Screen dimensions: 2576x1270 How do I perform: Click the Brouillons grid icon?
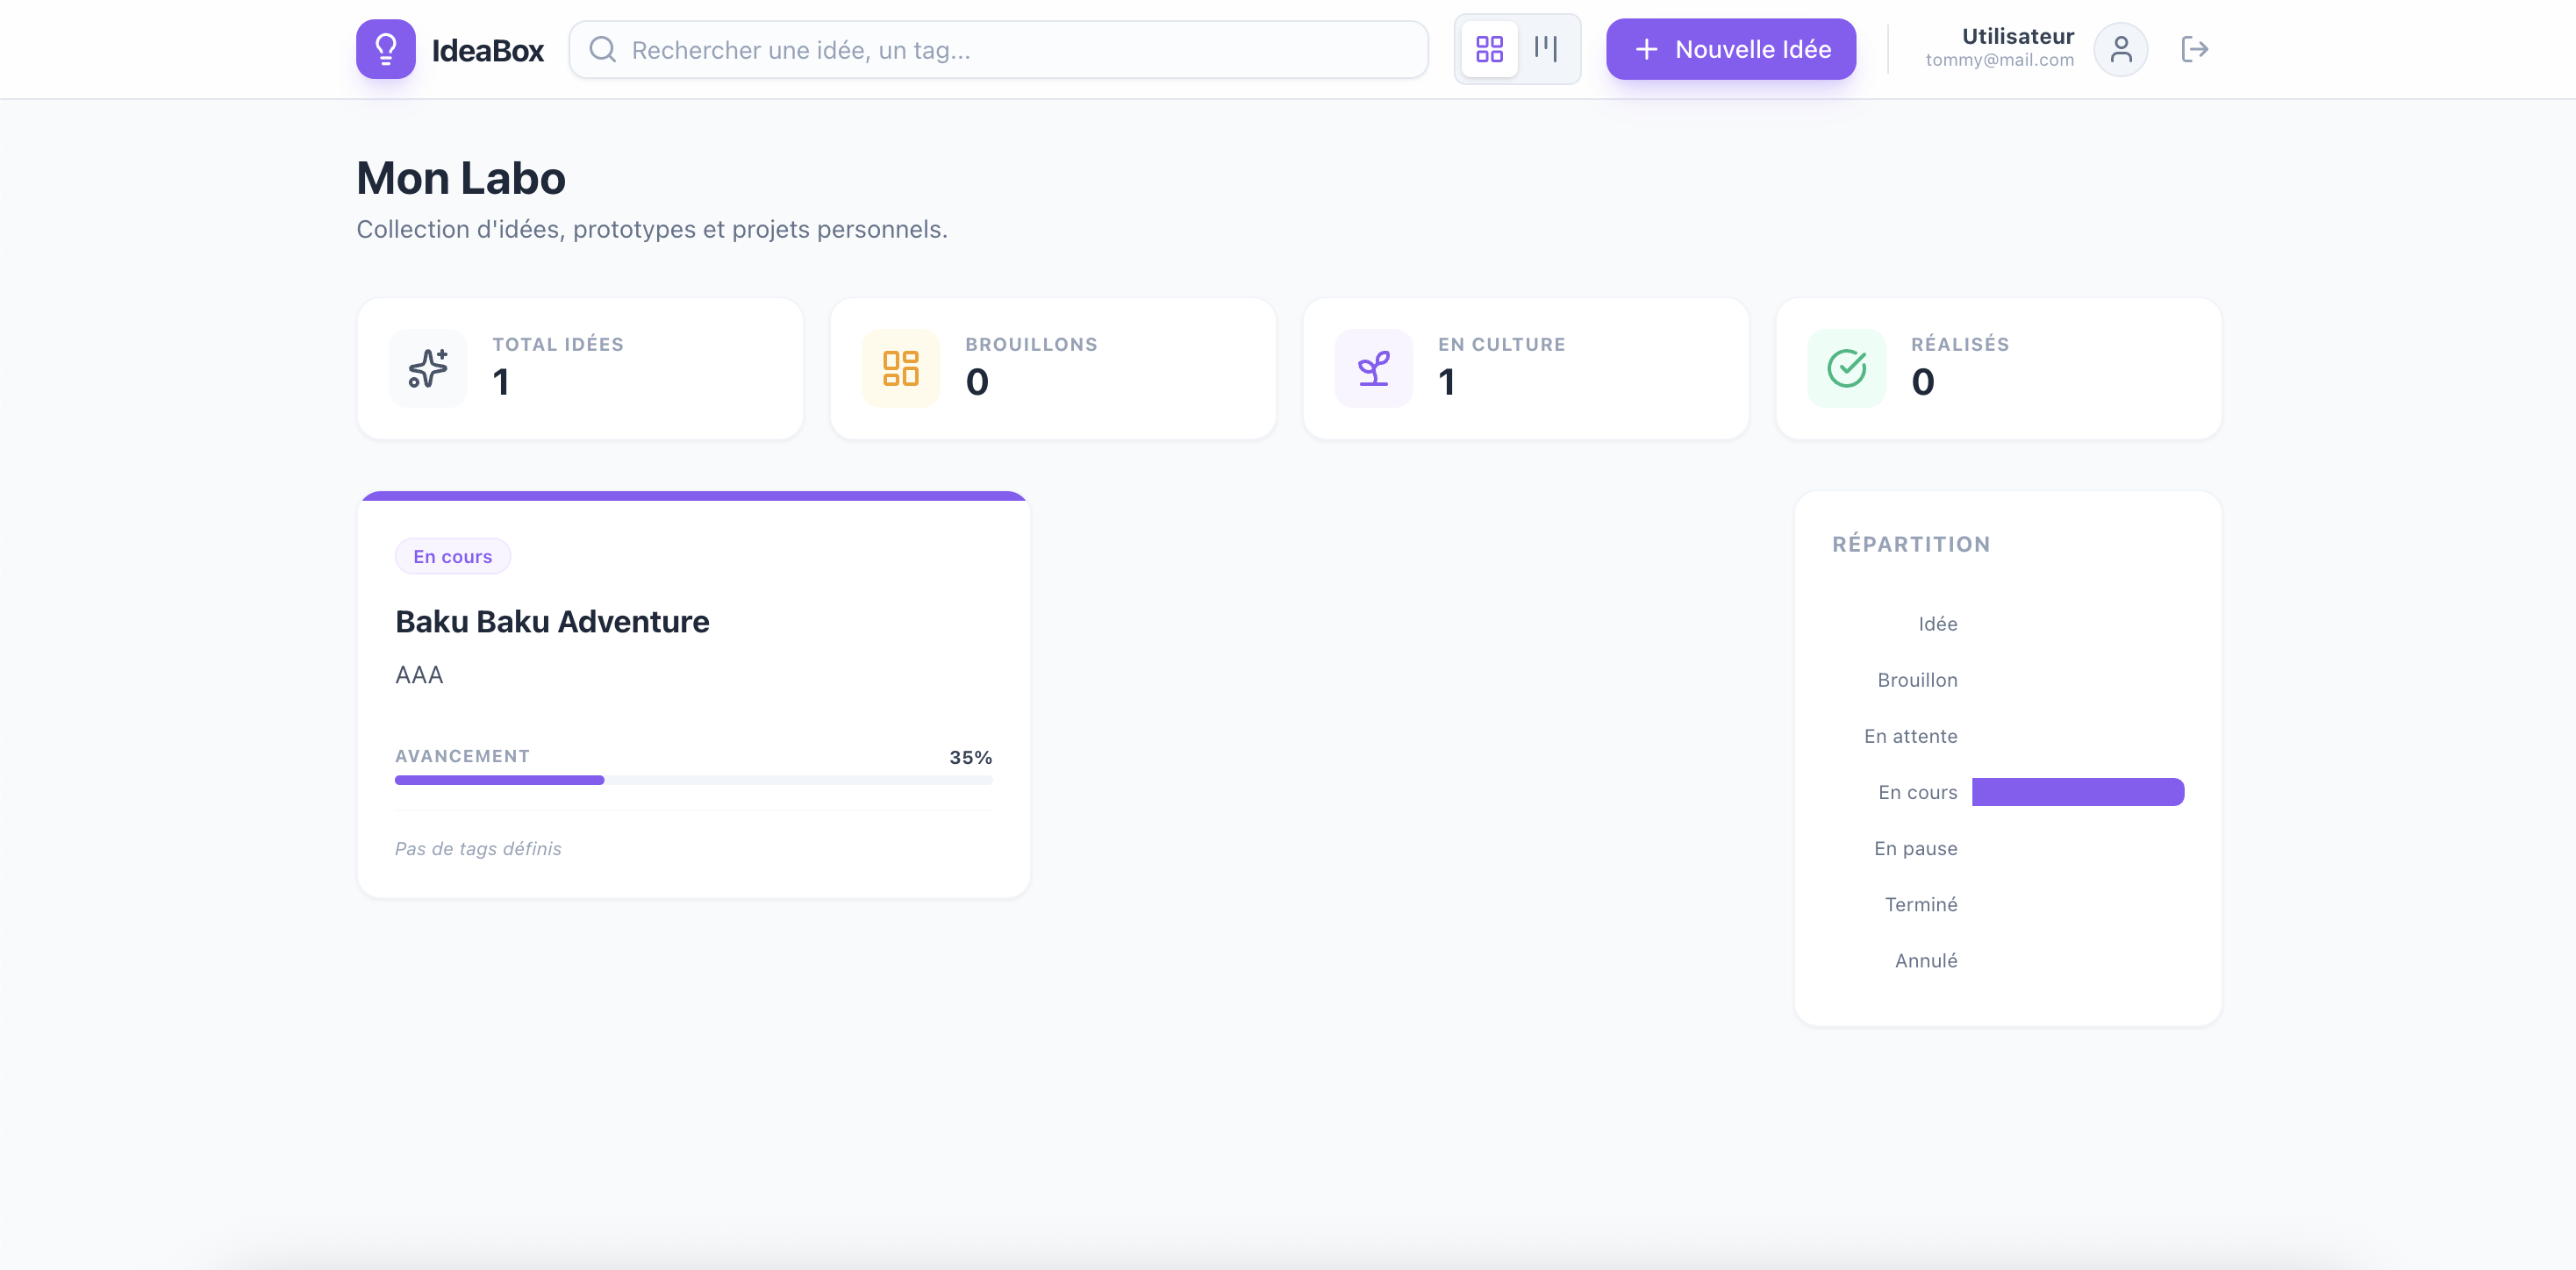pos(900,368)
